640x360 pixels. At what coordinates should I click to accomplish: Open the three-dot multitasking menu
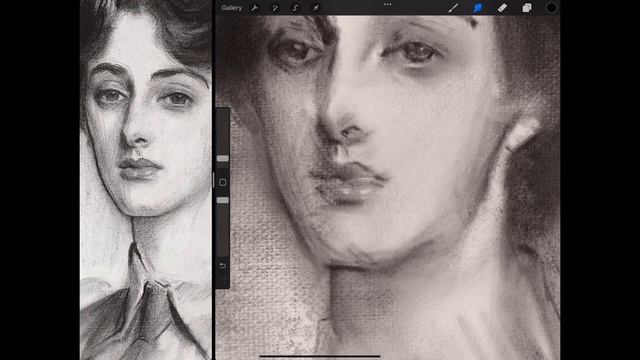(388, 4)
